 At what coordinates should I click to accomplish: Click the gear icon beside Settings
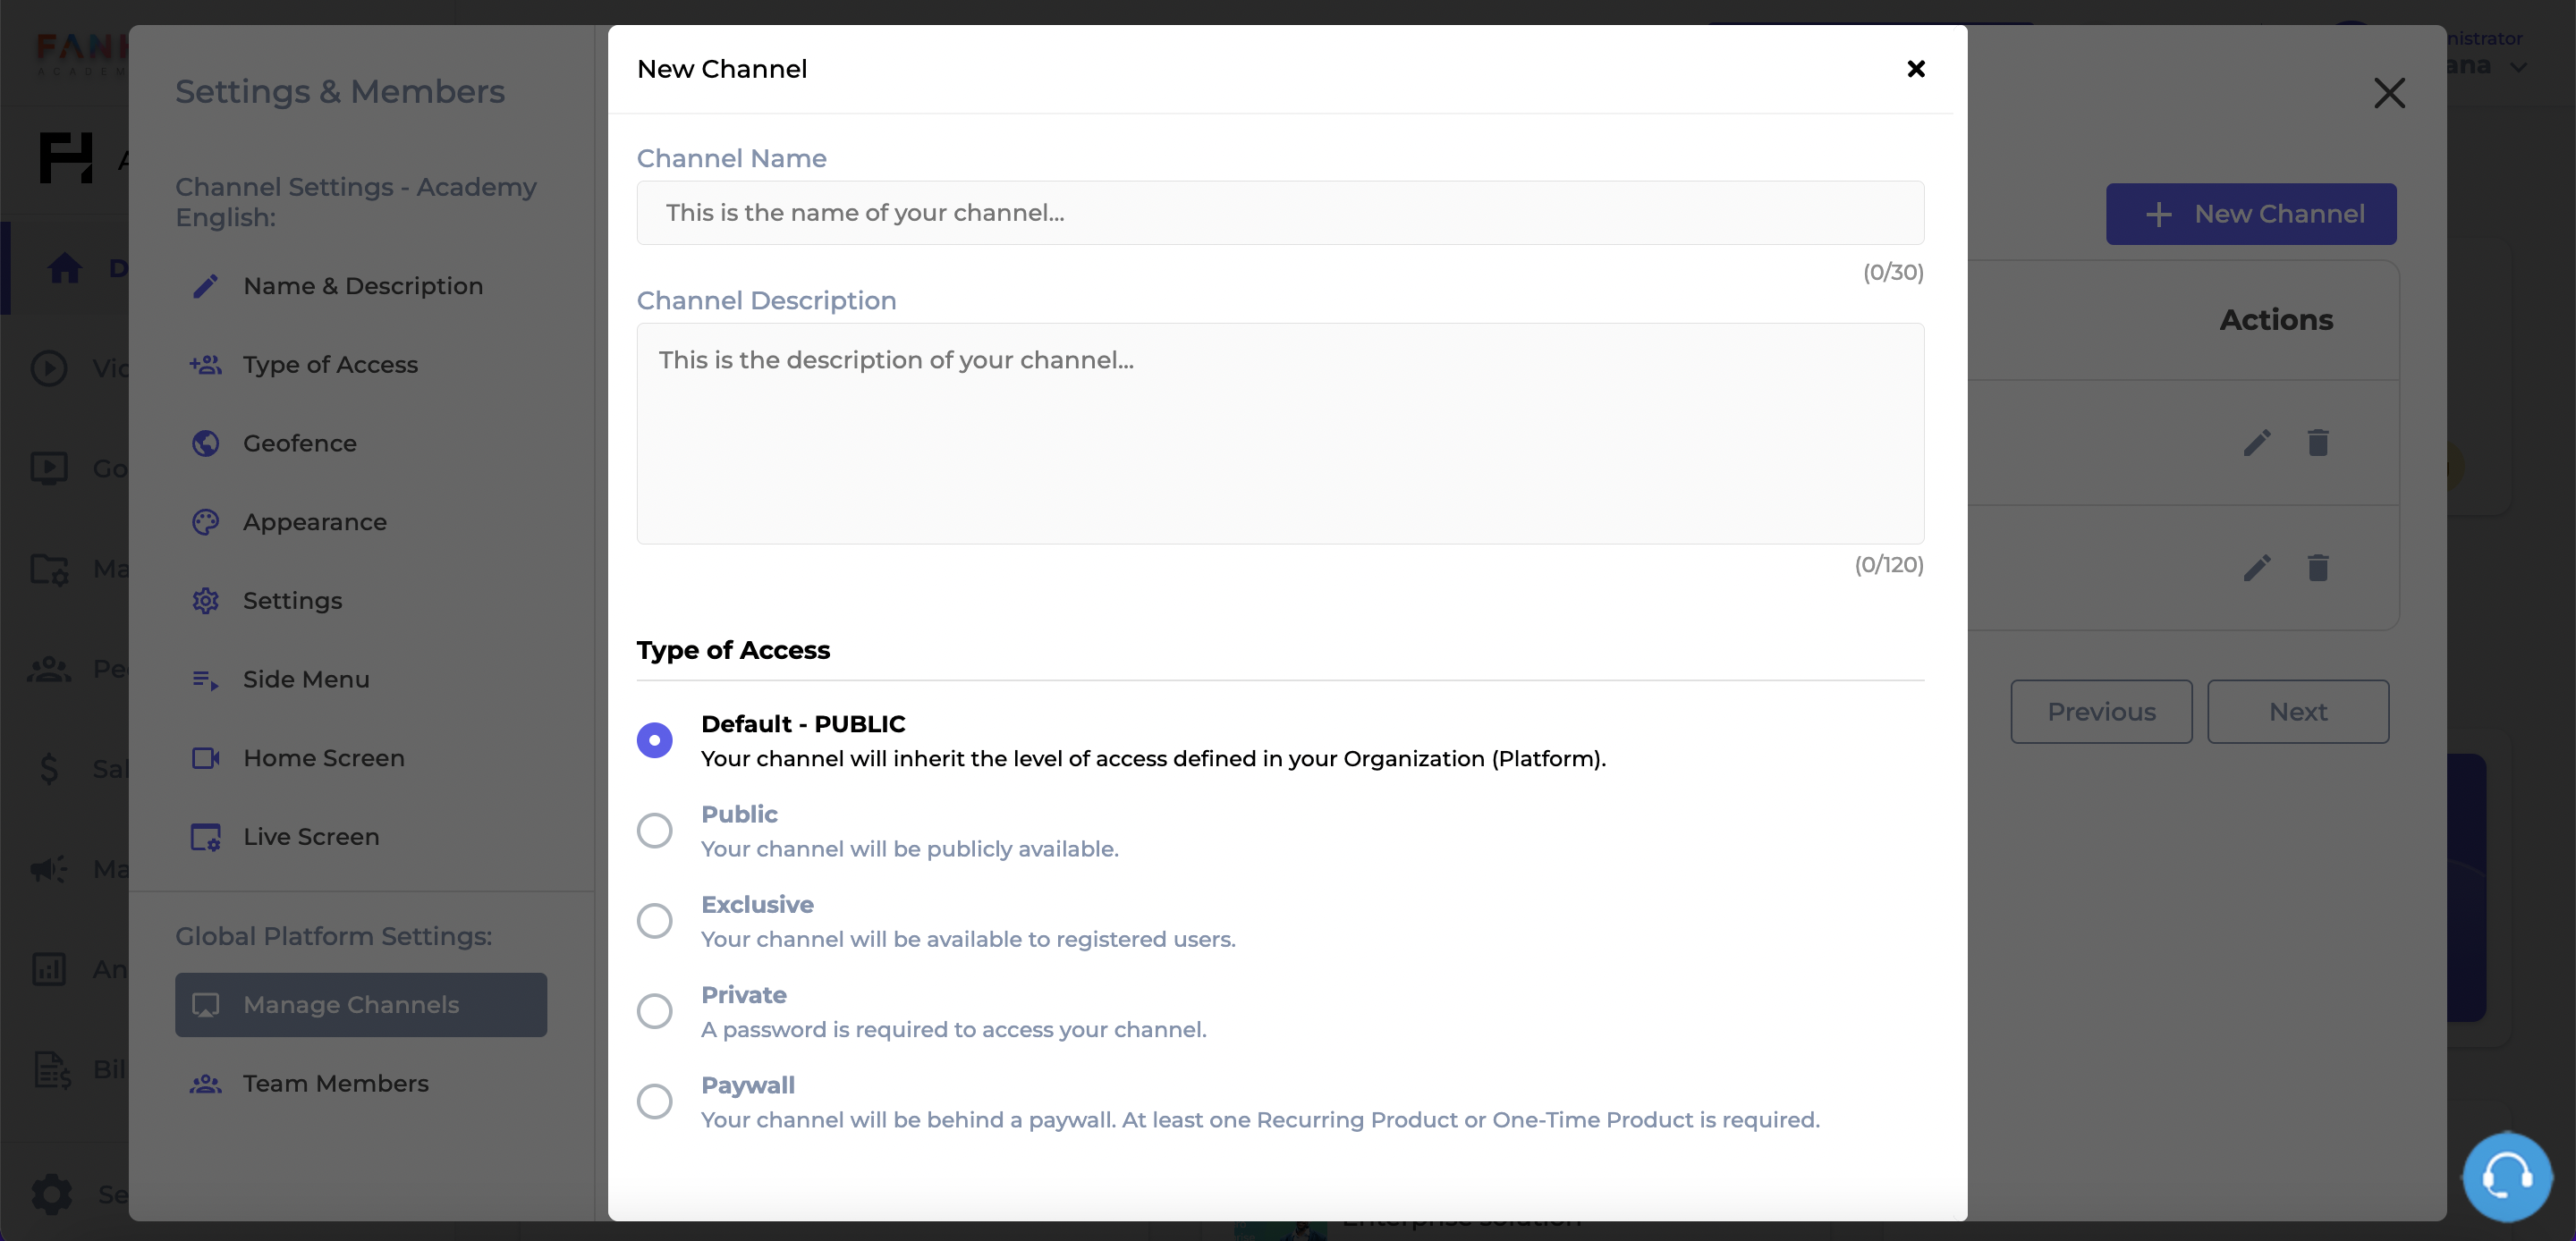(x=205, y=601)
